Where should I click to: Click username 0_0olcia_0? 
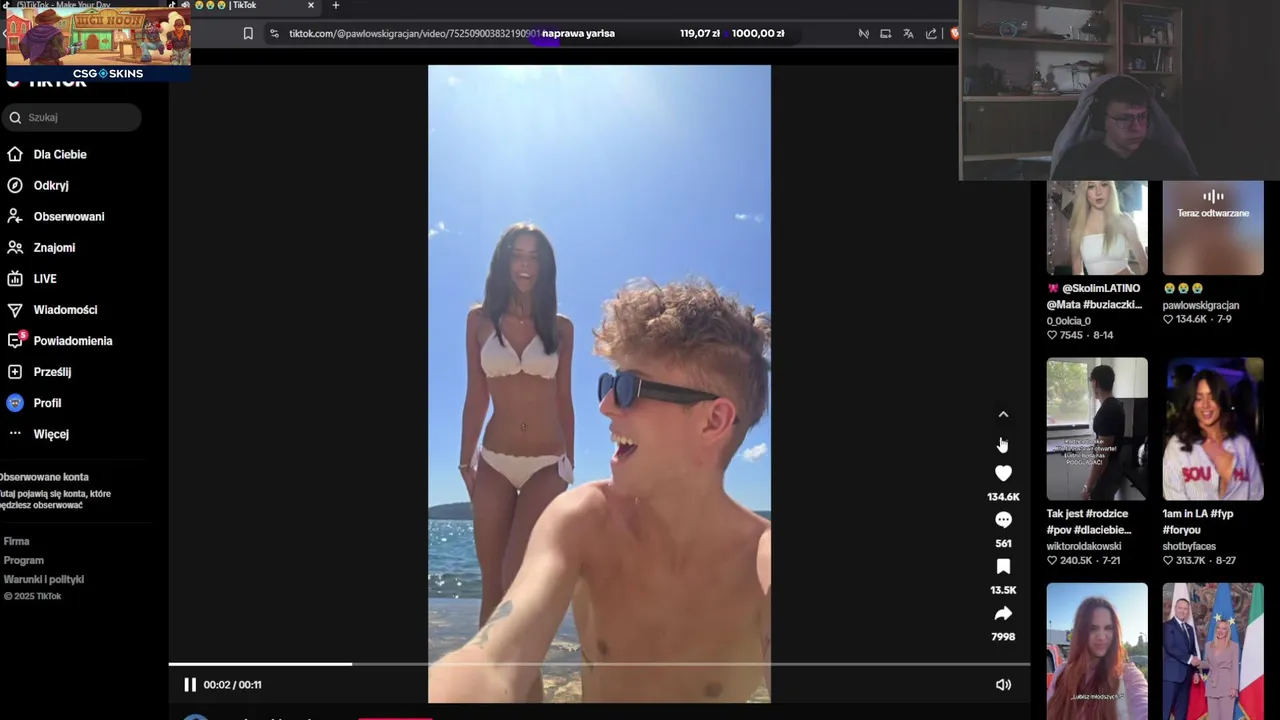tap(1069, 321)
